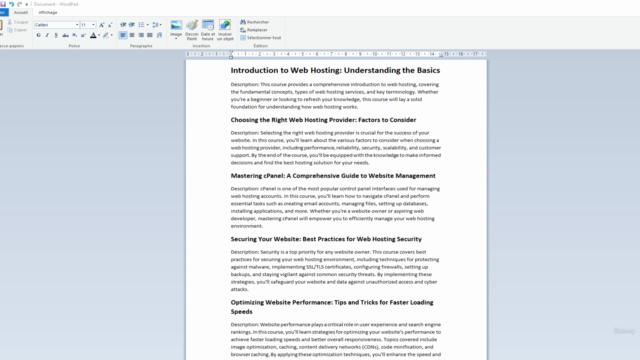Click heading 'Securing Your Website: Best Practices'
This screenshot has width=640, height=360.
[x=326, y=239]
